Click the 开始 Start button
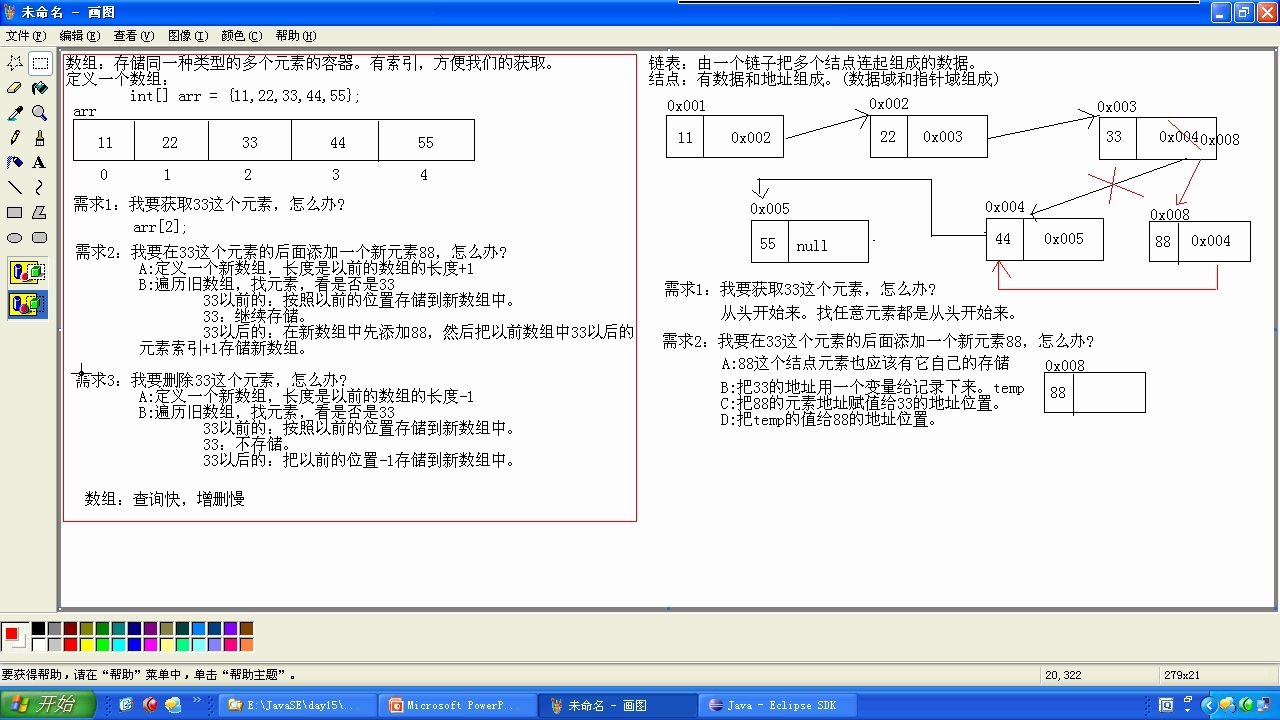This screenshot has height=720, width=1280. point(48,705)
